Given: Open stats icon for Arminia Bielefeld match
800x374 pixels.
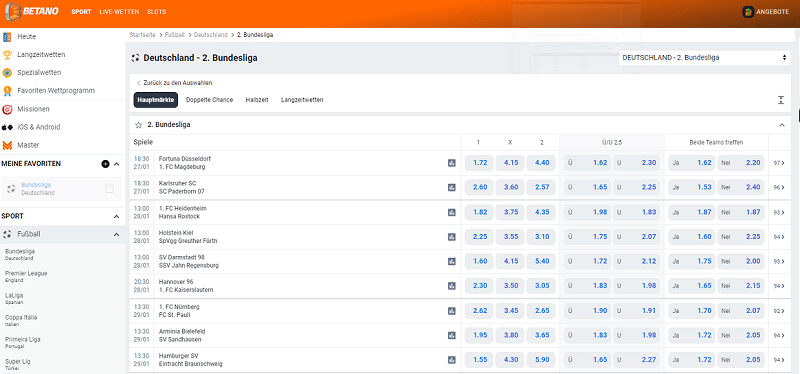Looking at the screenshot, I should [452, 335].
